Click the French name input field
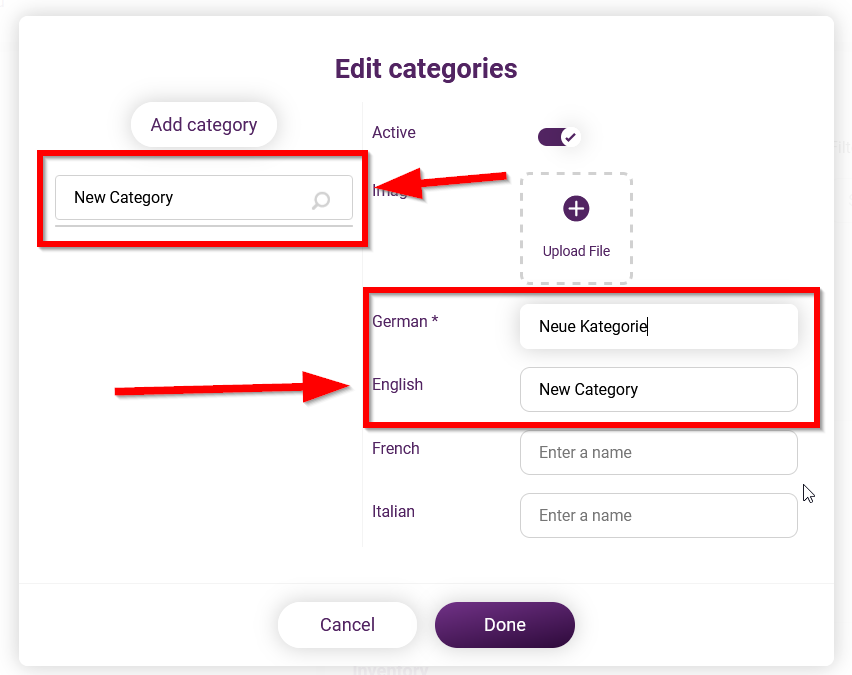The image size is (852, 675). point(659,452)
